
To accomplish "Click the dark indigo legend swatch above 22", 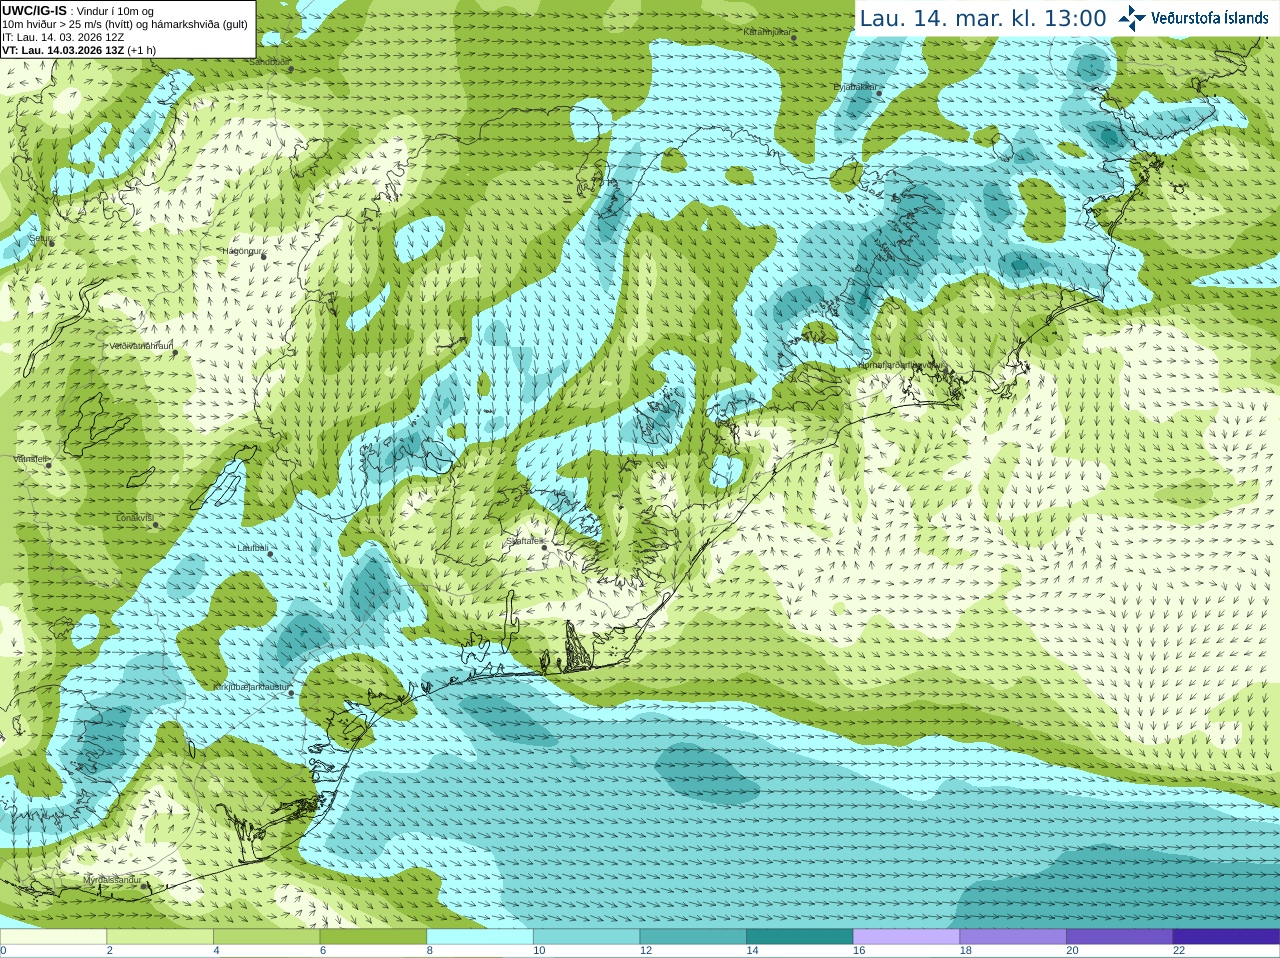I will [1226, 936].
